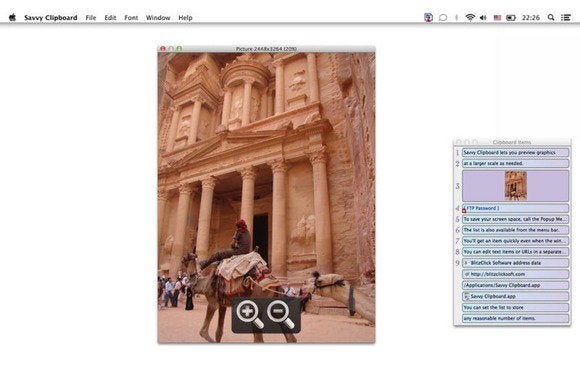Select the 'FTP Password' clipboard item

[515, 208]
